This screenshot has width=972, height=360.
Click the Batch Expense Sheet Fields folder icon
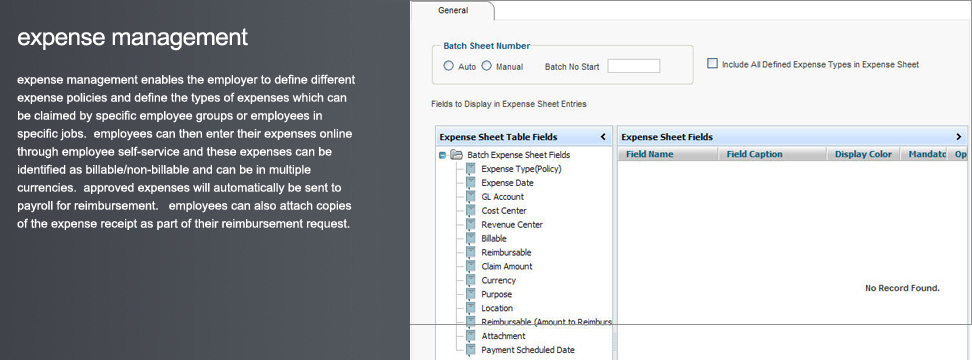pyautogui.click(x=456, y=155)
